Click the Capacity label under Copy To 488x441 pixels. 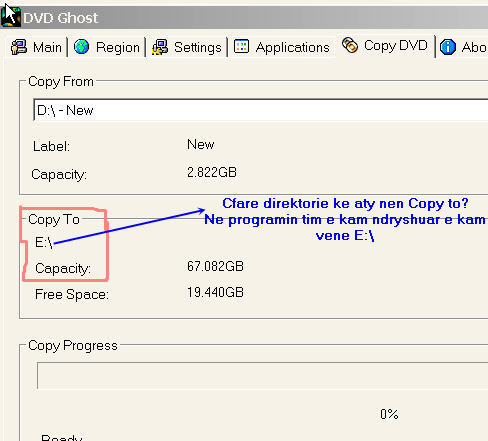click(x=63, y=268)
